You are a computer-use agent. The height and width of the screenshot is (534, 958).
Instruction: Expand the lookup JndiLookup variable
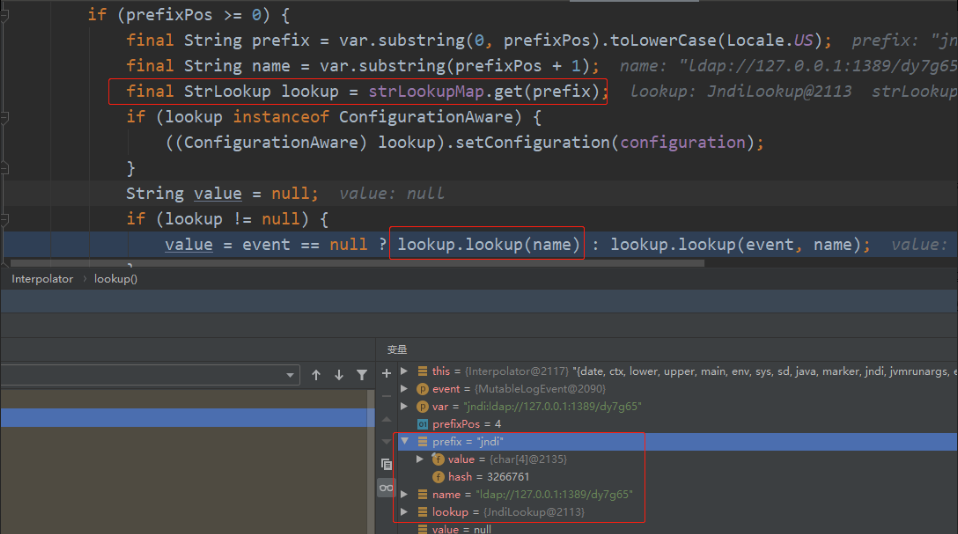[x=404, y=512]
